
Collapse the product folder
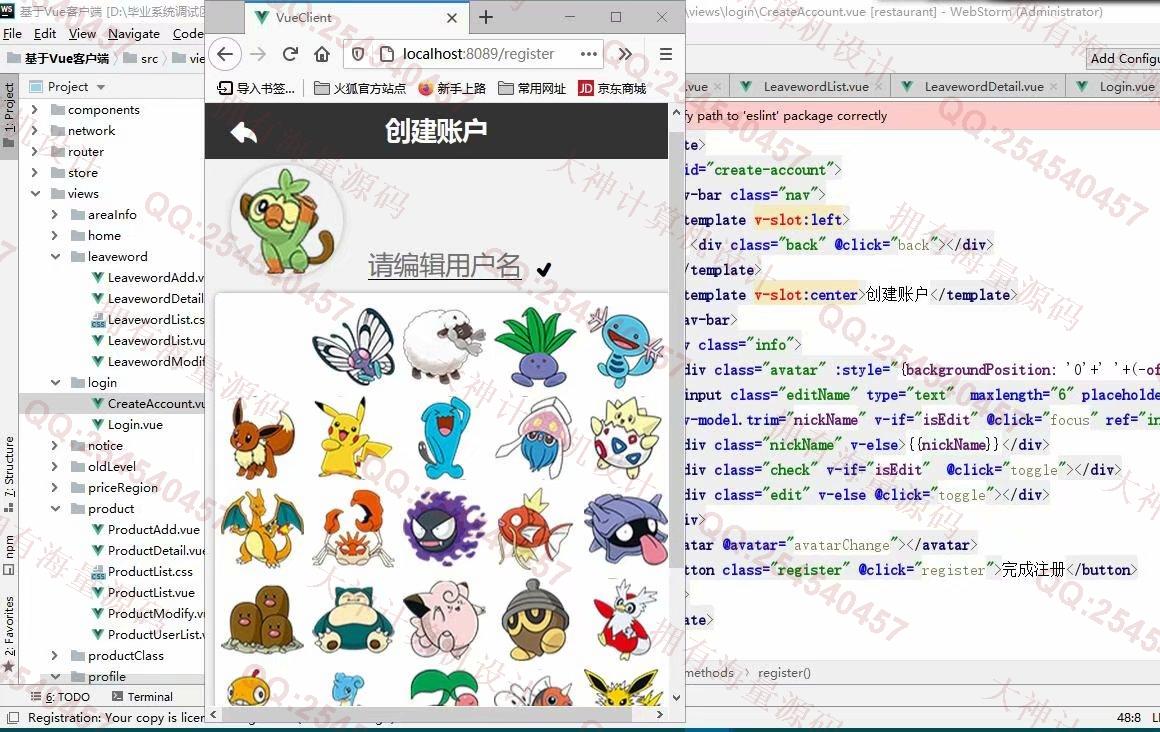click(55, 508)
